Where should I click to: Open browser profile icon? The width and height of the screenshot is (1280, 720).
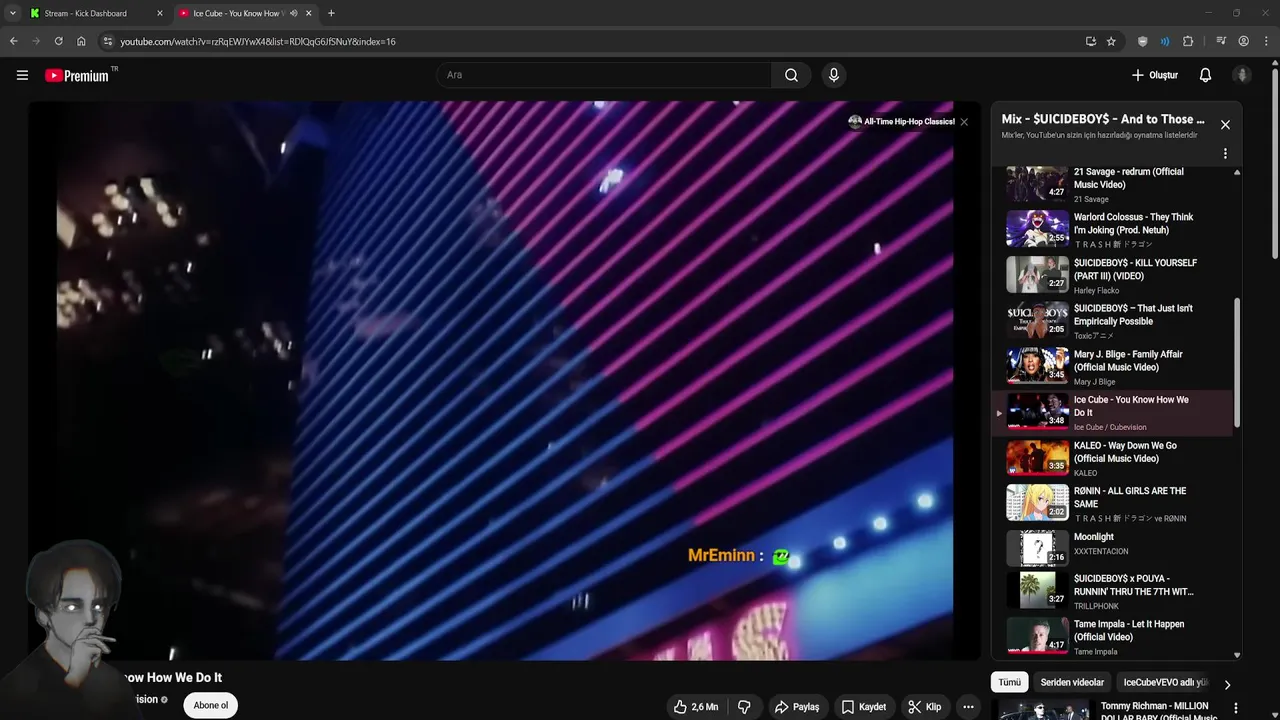point(1244,41)
